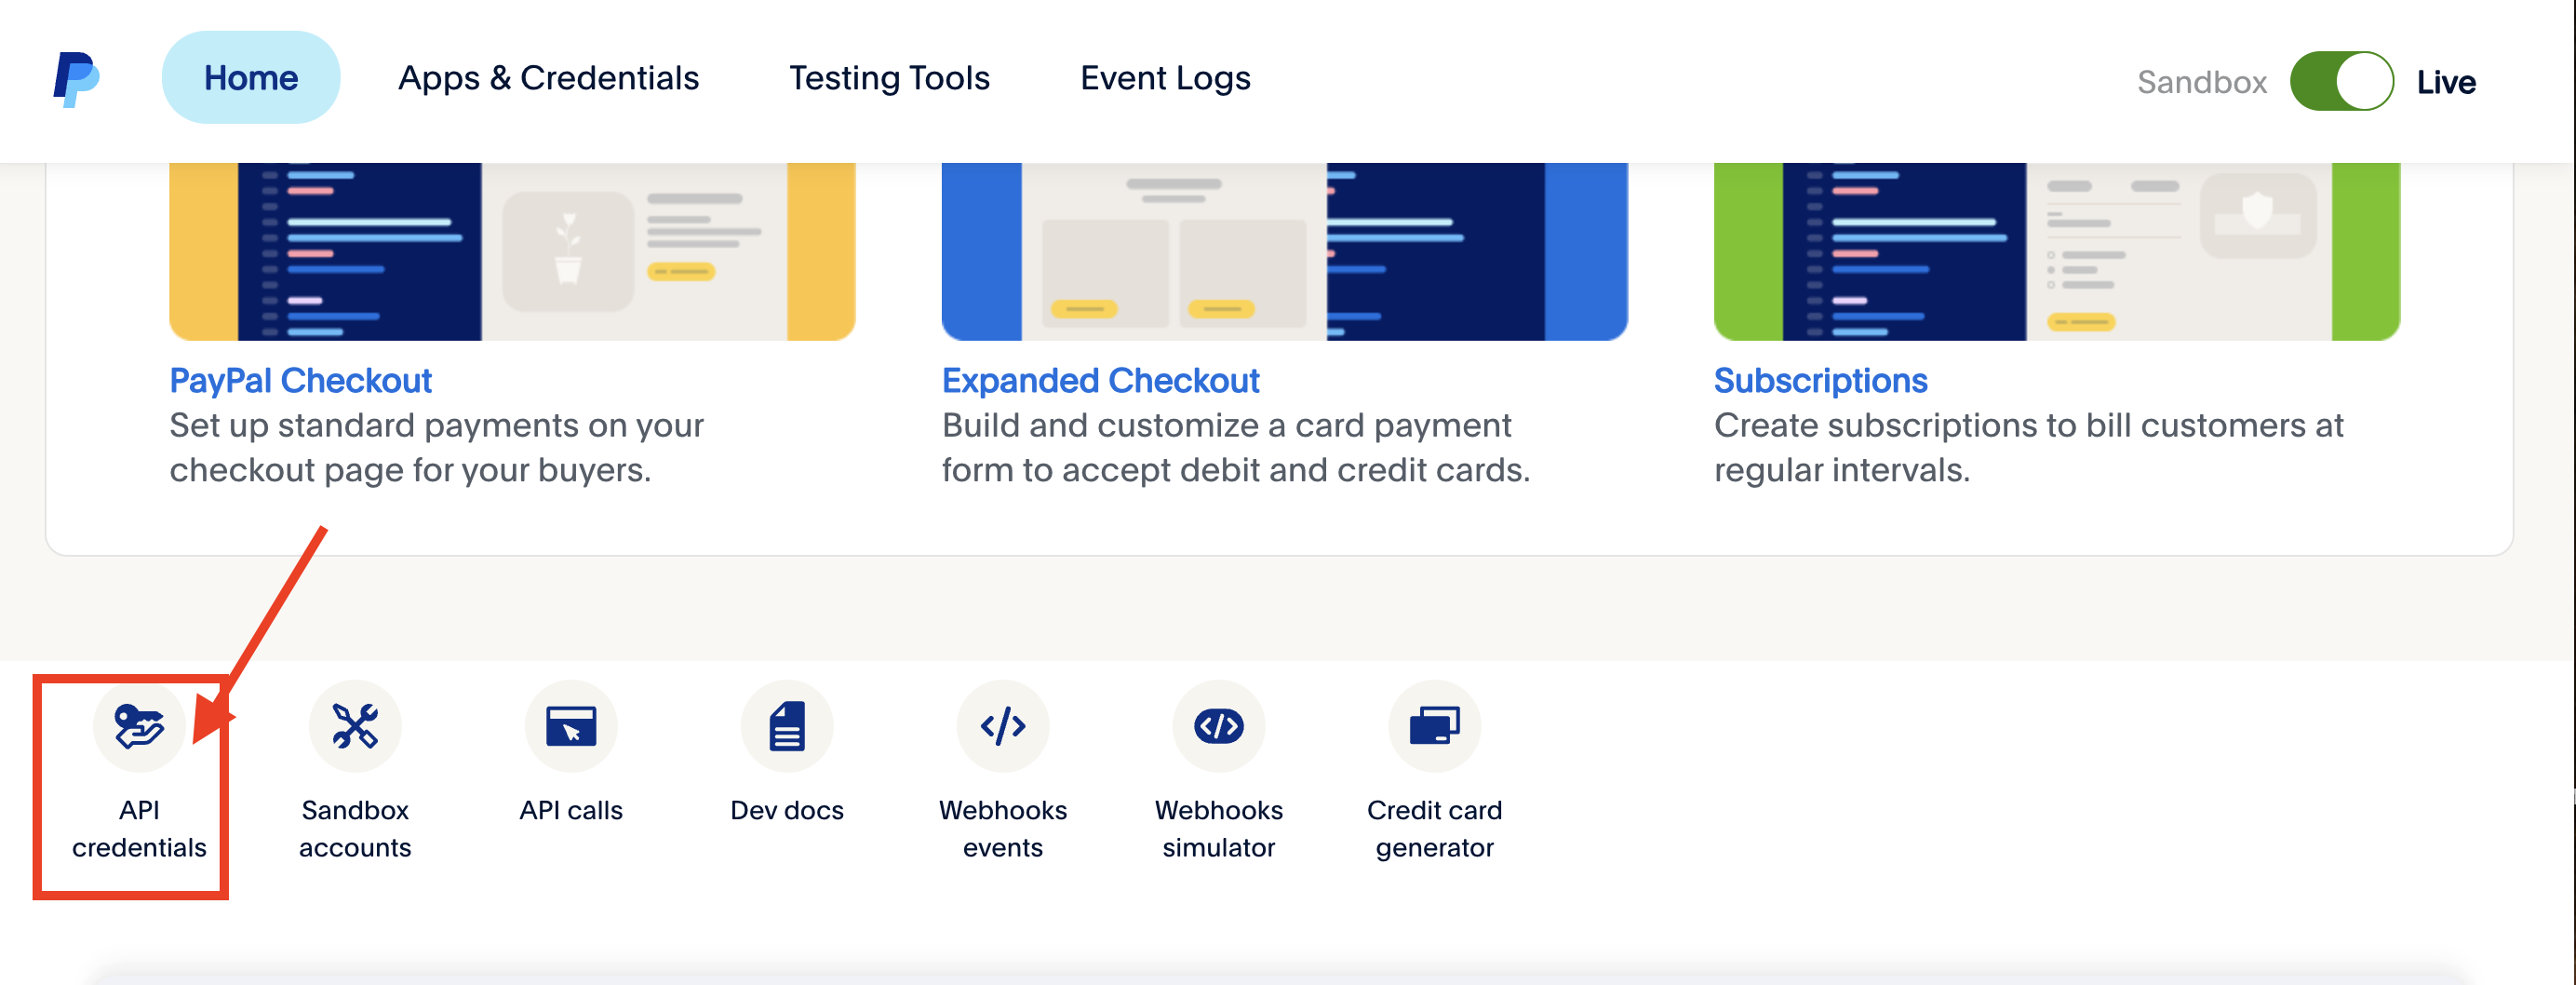The width and height of the screenshot is (2576, 985).
Task: Click the PayPal logo icon
Action: click(76, 79)
